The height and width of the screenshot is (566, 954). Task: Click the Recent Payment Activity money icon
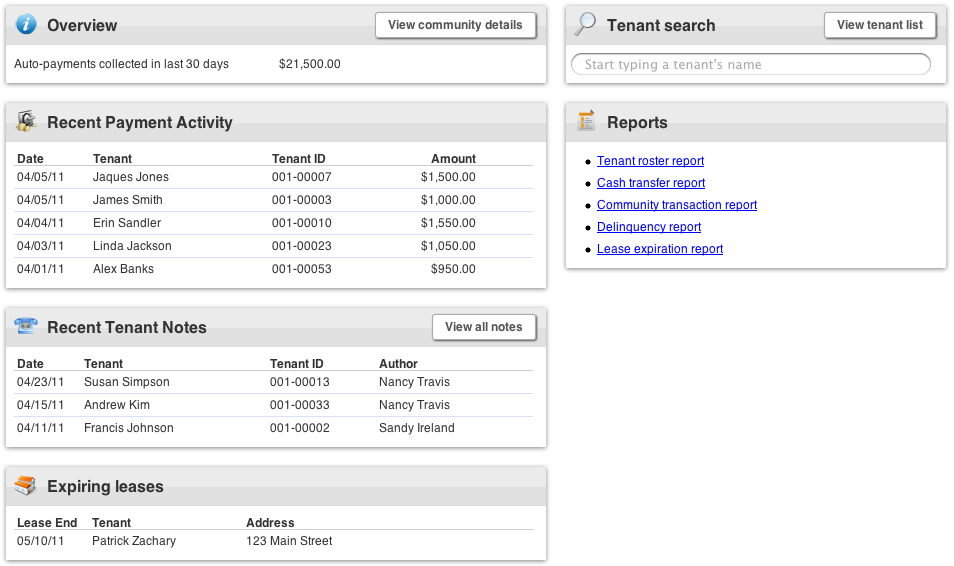pyautogui.click(x=26, y=121)
